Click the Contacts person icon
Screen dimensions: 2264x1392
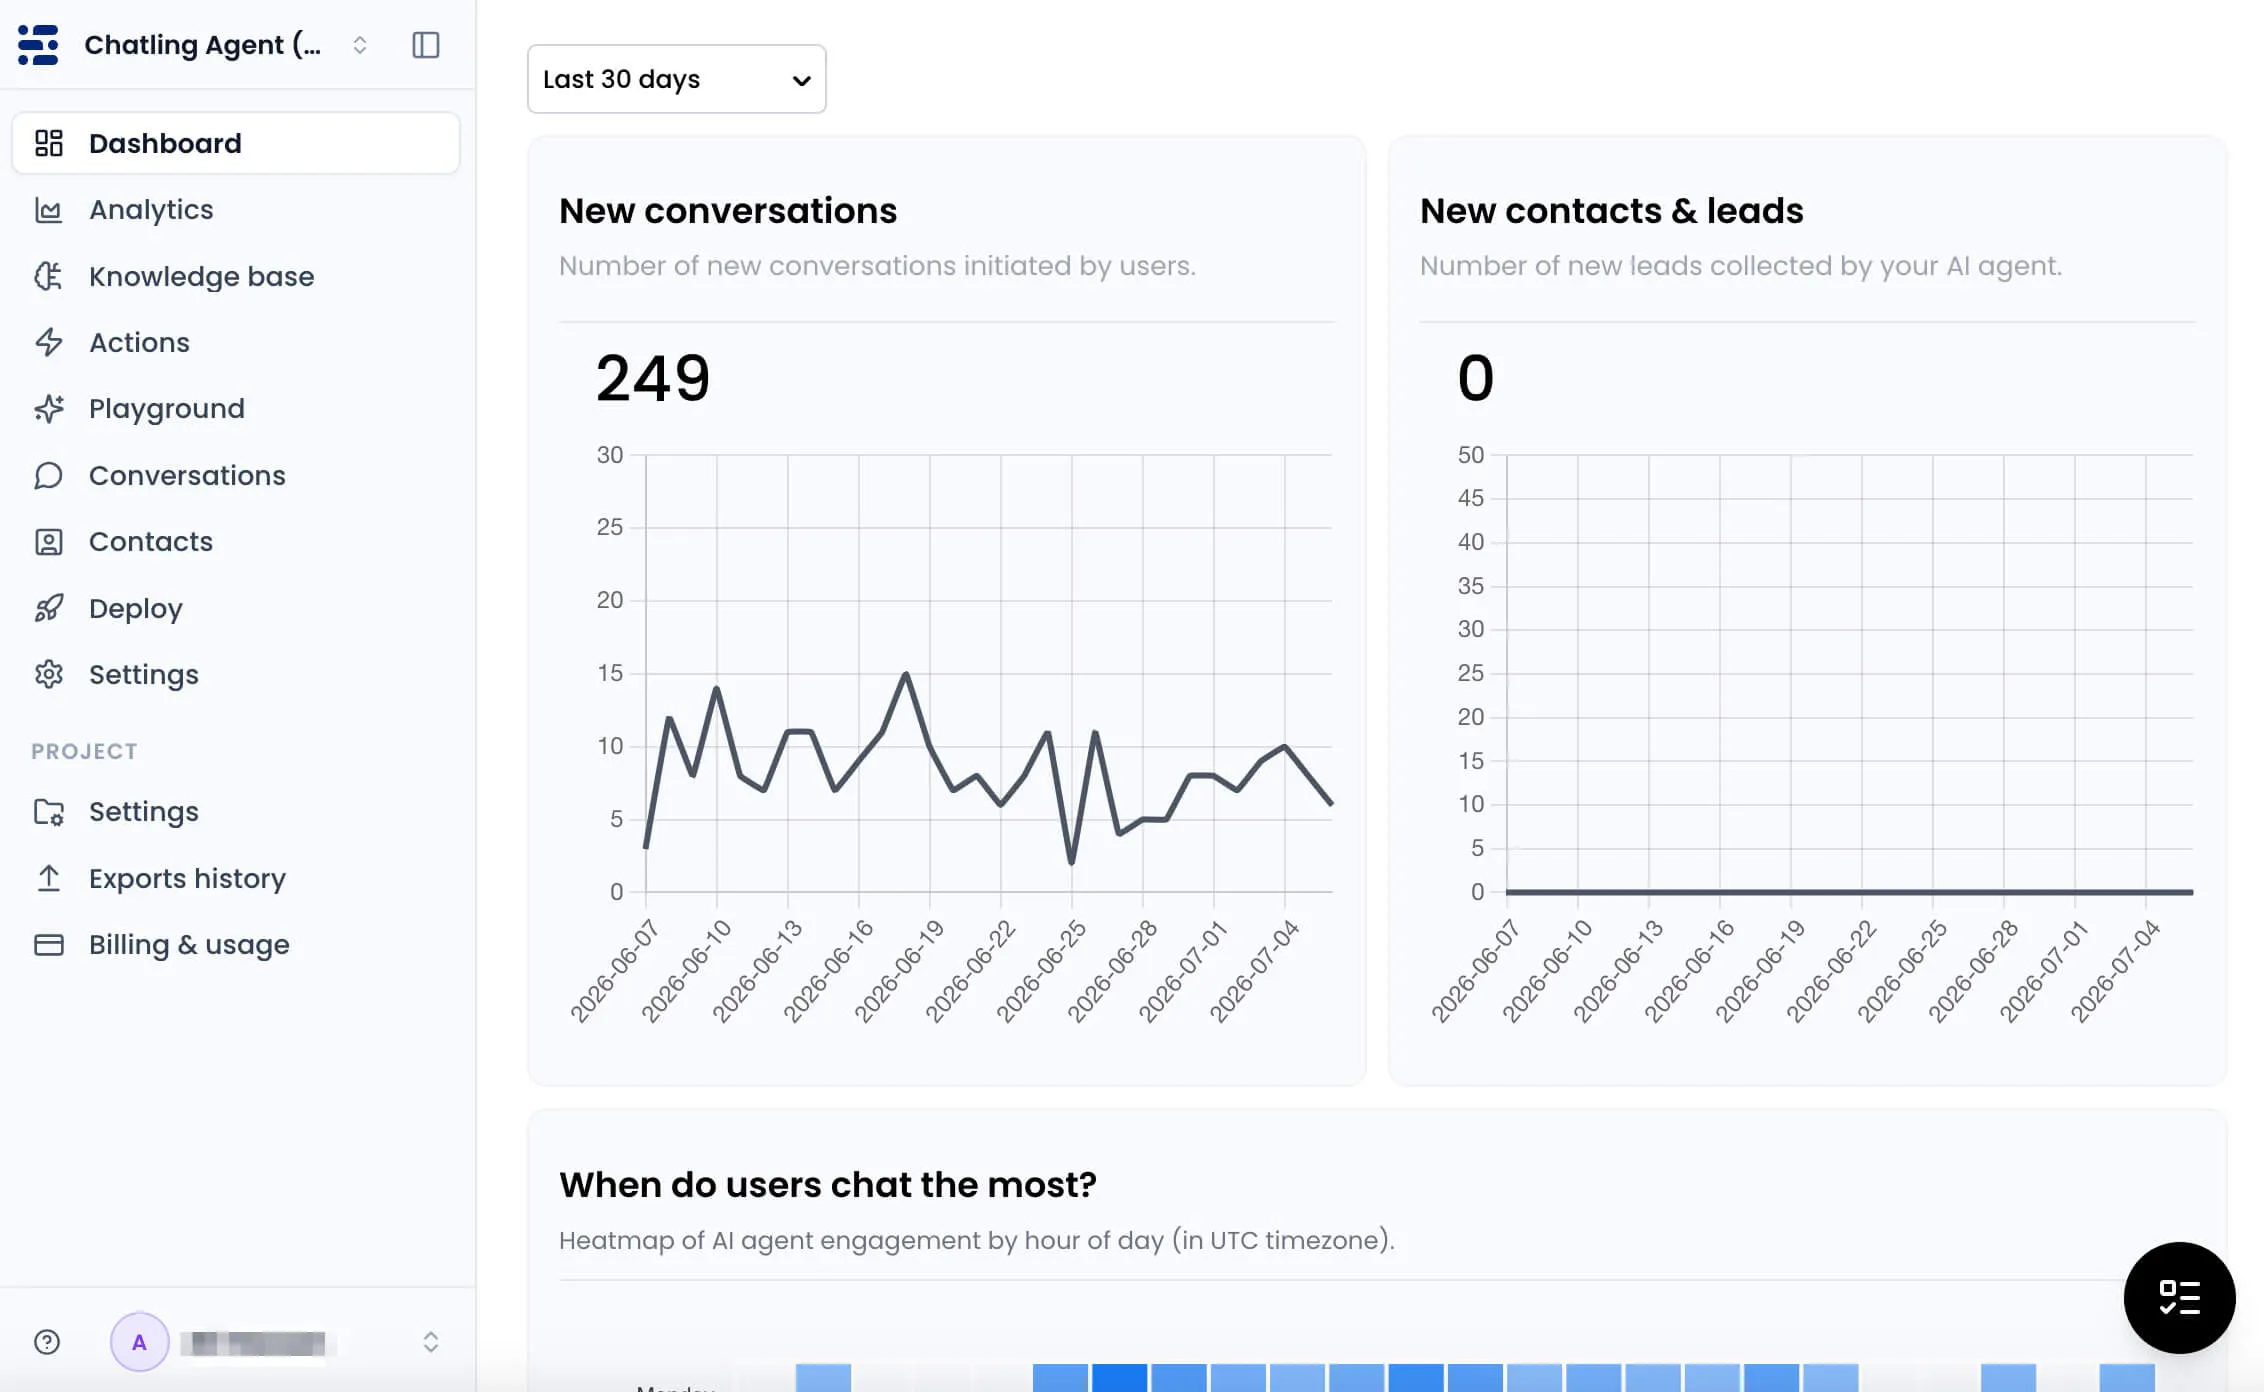pyautogui.click(x=49, y=542)
